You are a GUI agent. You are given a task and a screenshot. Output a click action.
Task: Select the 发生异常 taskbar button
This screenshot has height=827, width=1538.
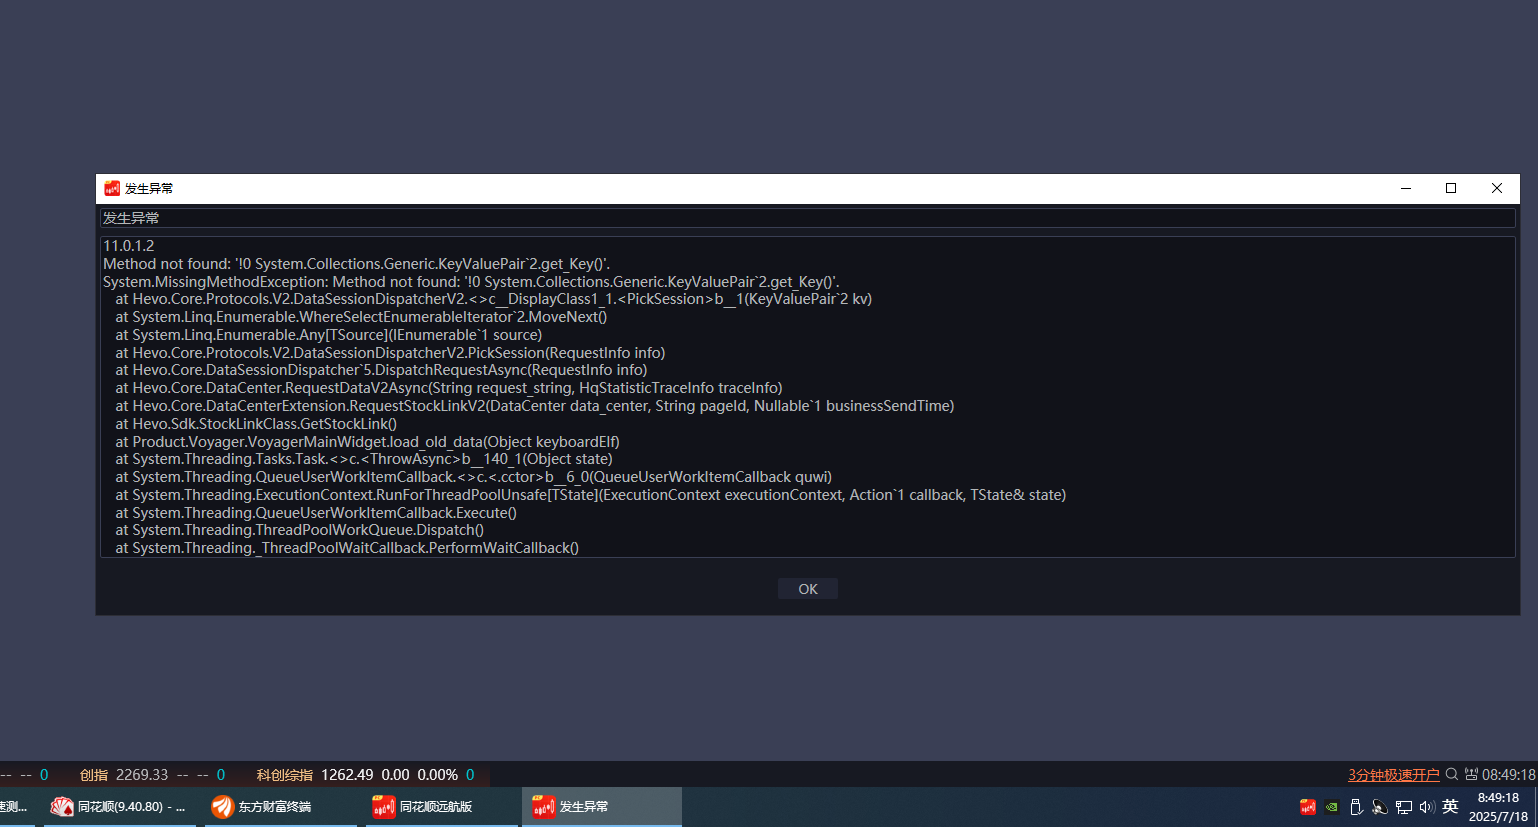click(601, 806)
